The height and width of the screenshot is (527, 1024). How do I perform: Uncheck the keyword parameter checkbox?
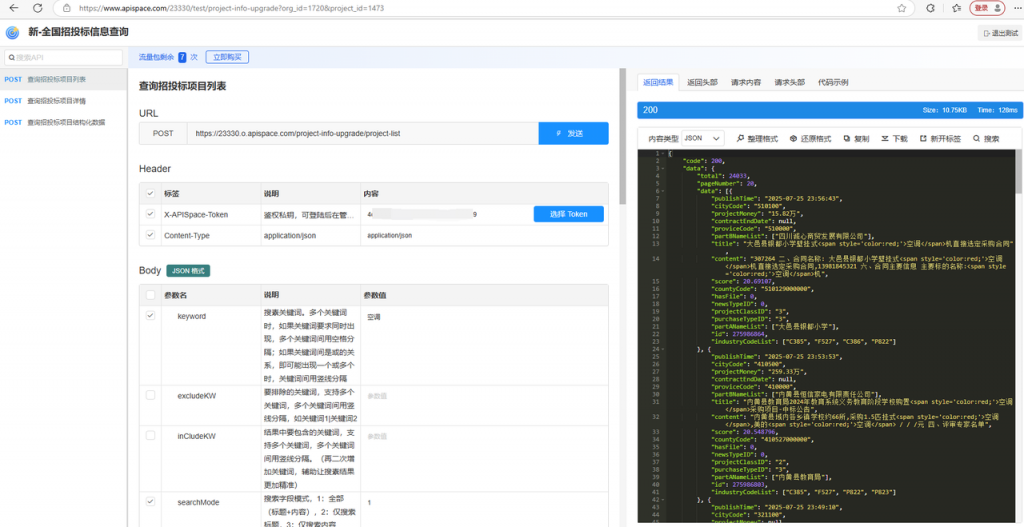[x=151, y=316]
